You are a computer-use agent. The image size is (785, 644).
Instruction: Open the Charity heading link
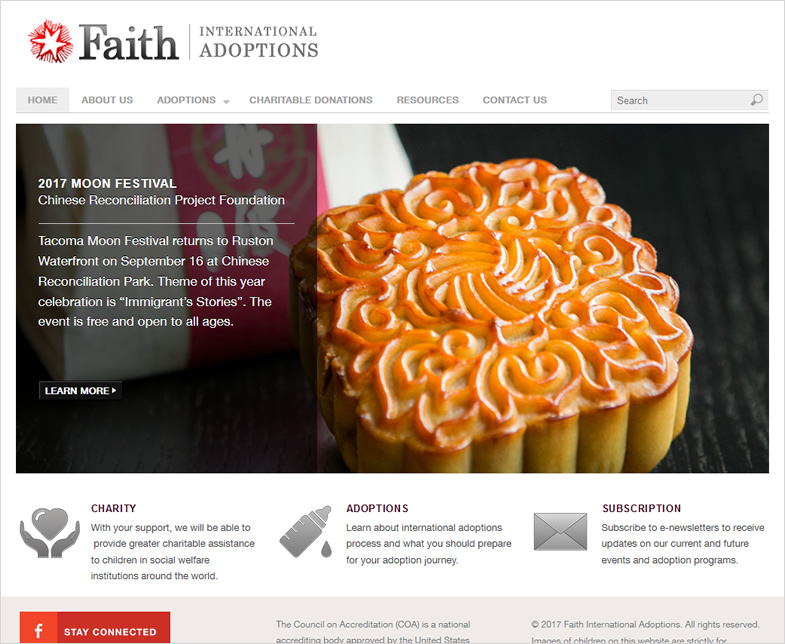pyautogui.click(x=114, y=508)
